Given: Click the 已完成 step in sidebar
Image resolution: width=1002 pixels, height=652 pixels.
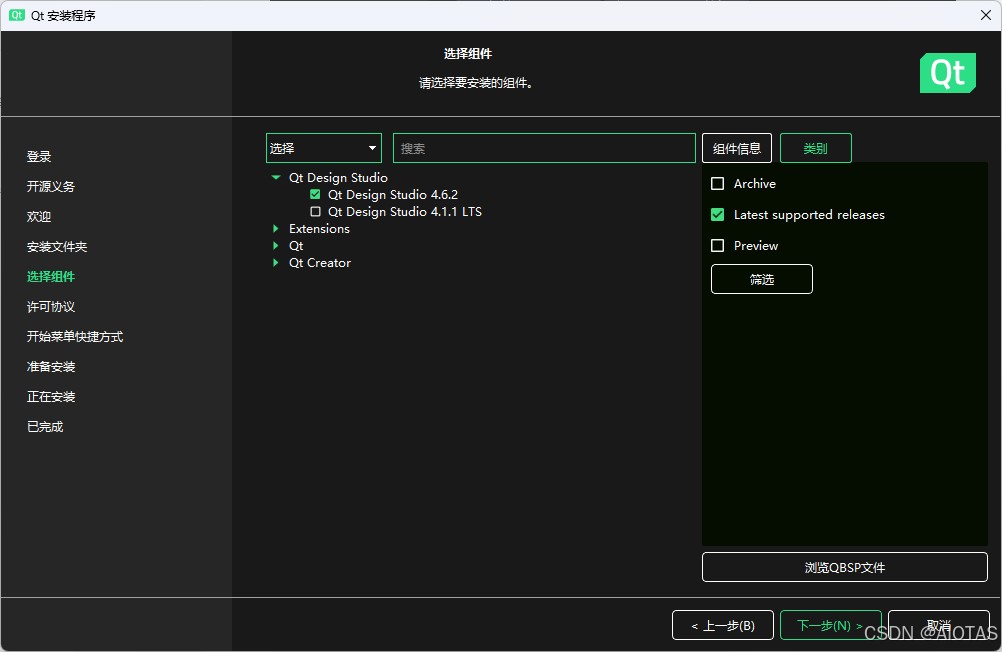Looking at the screenshot, I should (x=45, y=427).
